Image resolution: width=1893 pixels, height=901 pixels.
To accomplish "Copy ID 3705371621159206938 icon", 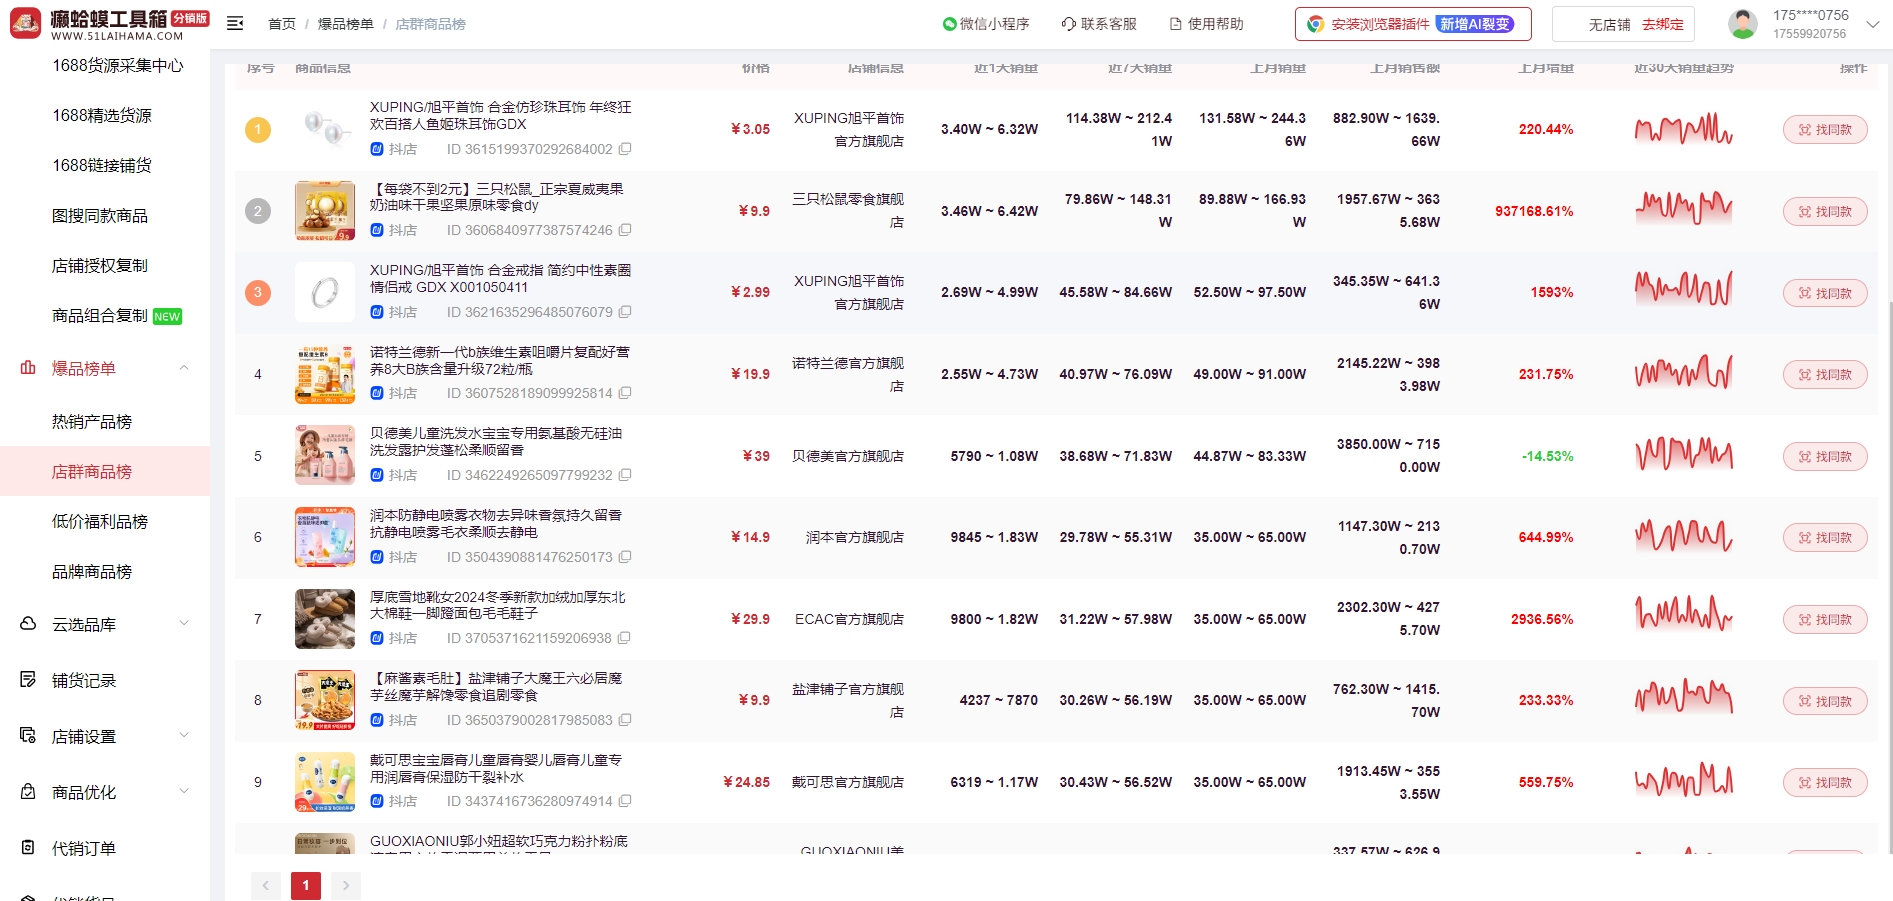I will [625, 638].
